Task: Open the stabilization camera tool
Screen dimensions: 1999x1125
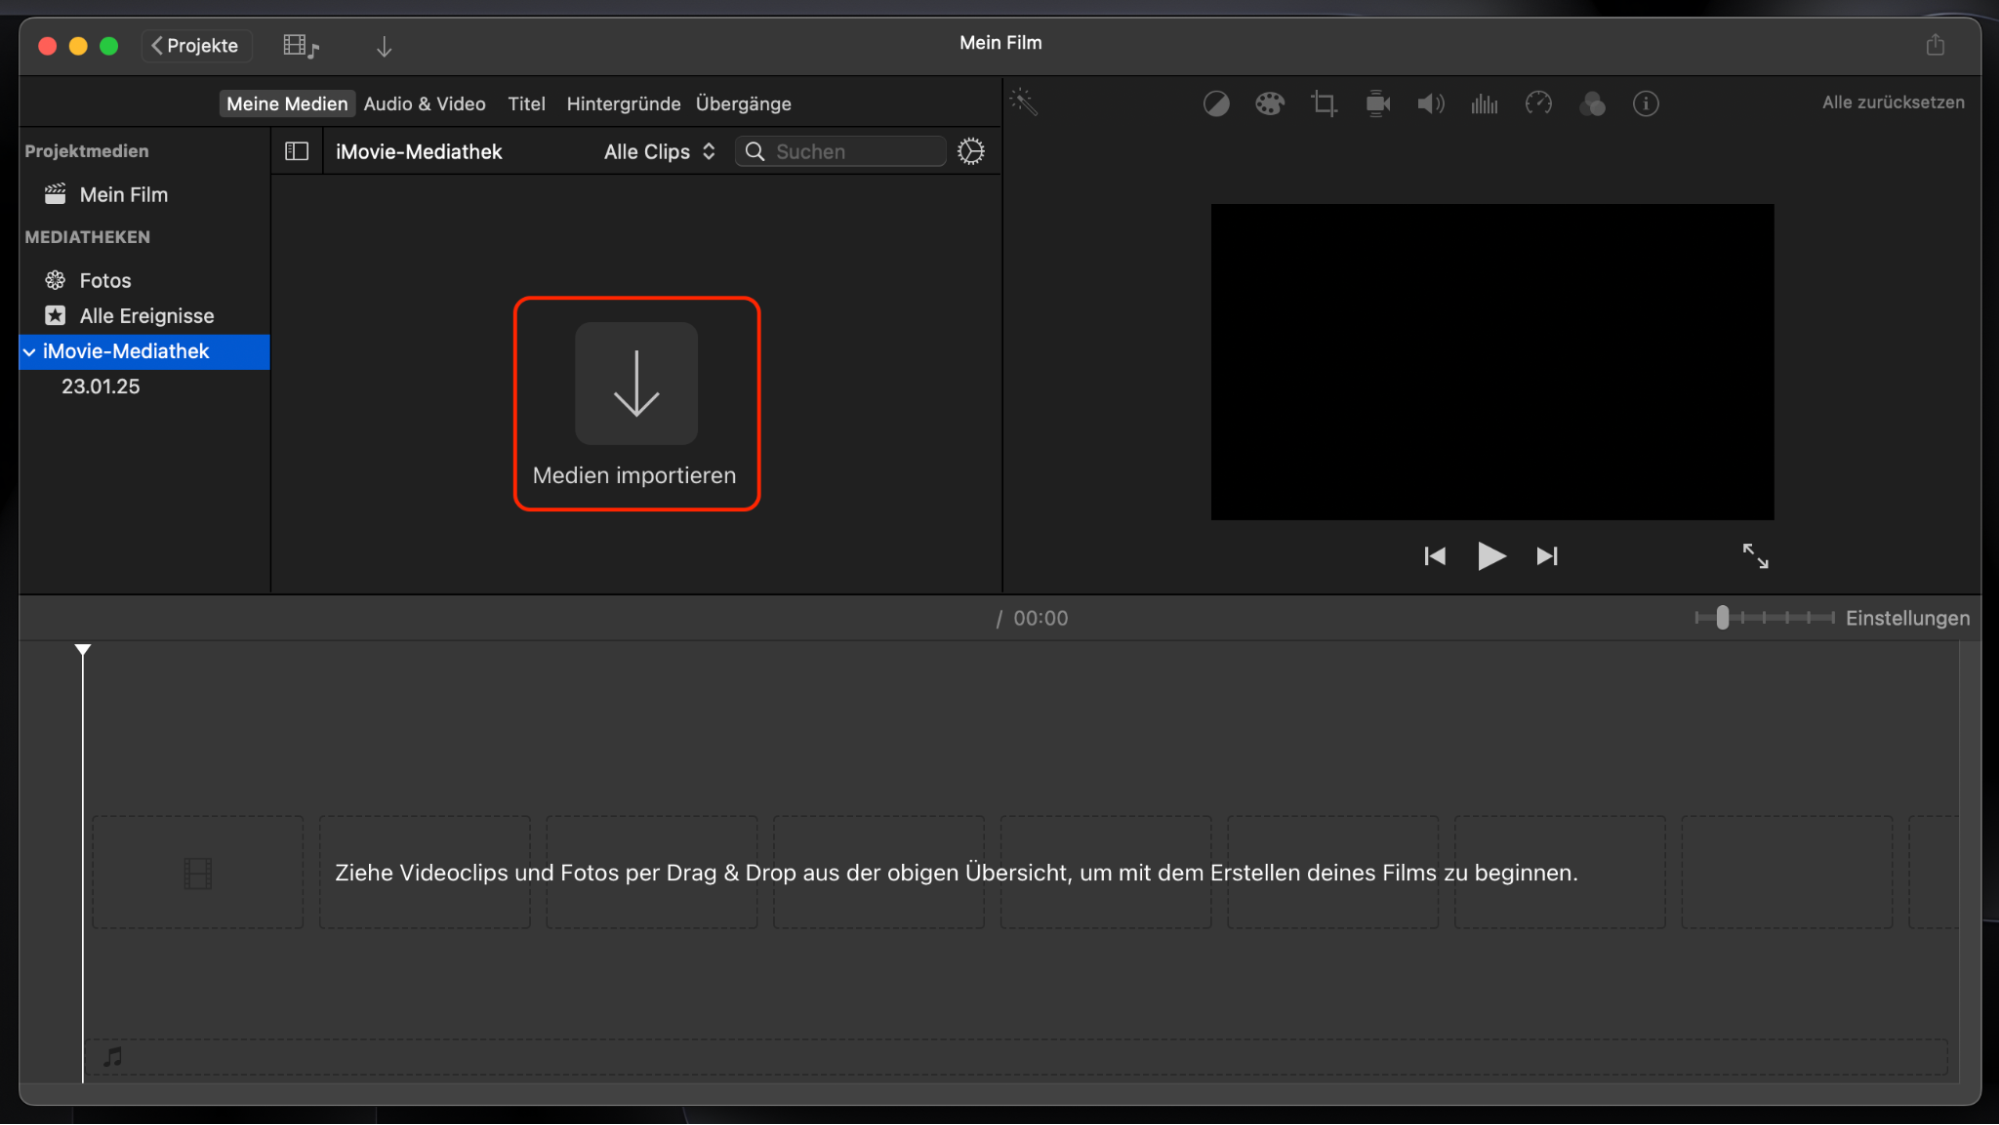Action: [1378, 104]
